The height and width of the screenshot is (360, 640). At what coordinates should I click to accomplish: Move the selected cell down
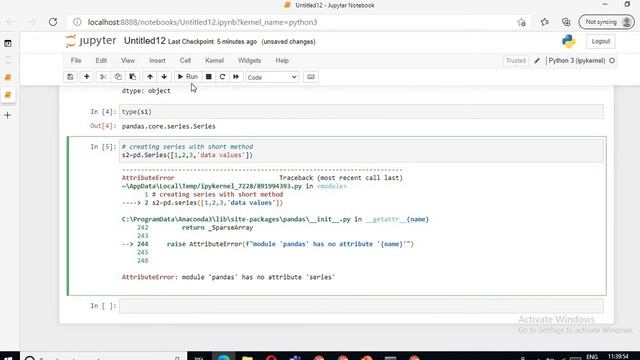[x=164, y=77]
